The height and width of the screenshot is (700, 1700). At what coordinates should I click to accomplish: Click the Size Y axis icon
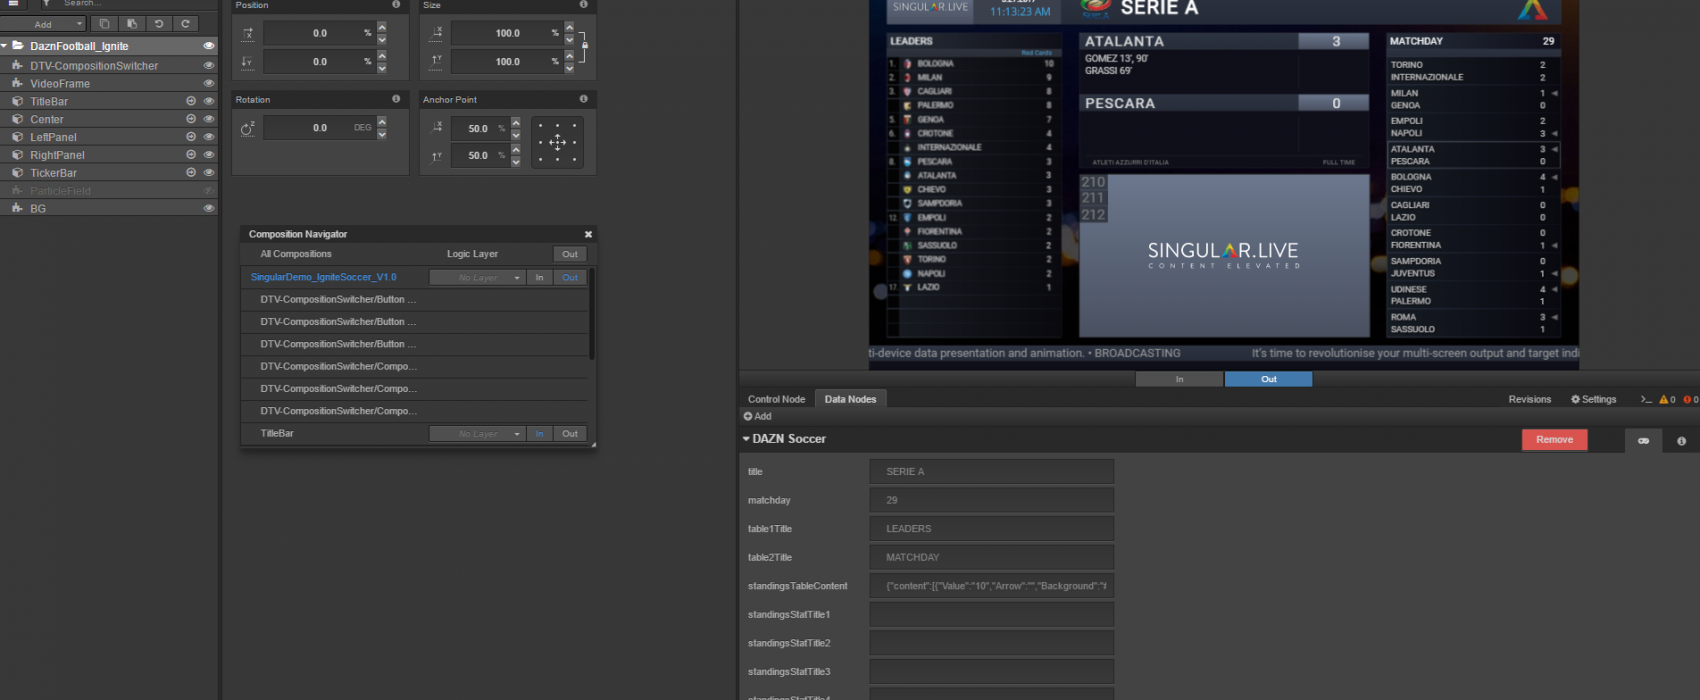pyautogui.click(x=436, y=61)
